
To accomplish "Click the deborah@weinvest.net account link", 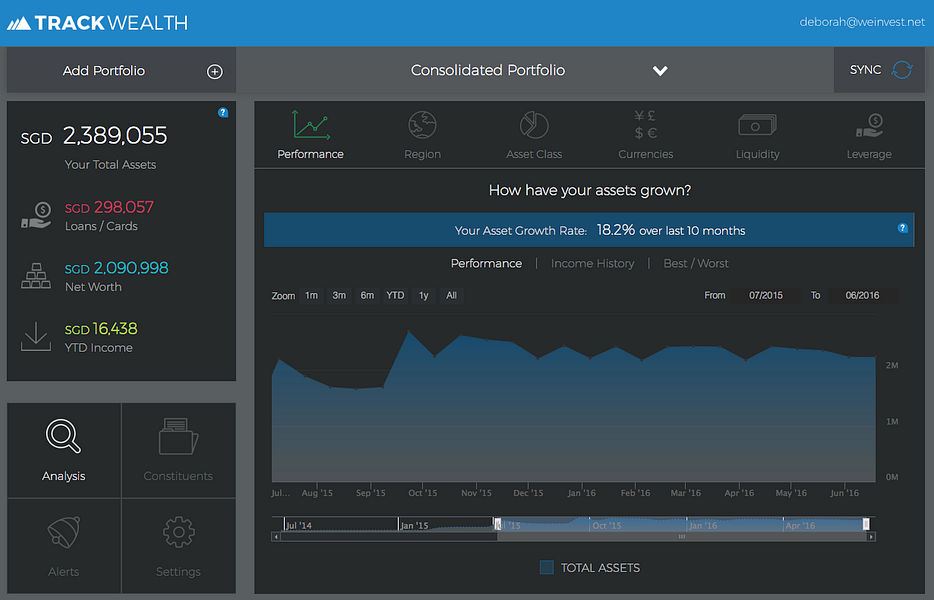I will coord(862,22).
